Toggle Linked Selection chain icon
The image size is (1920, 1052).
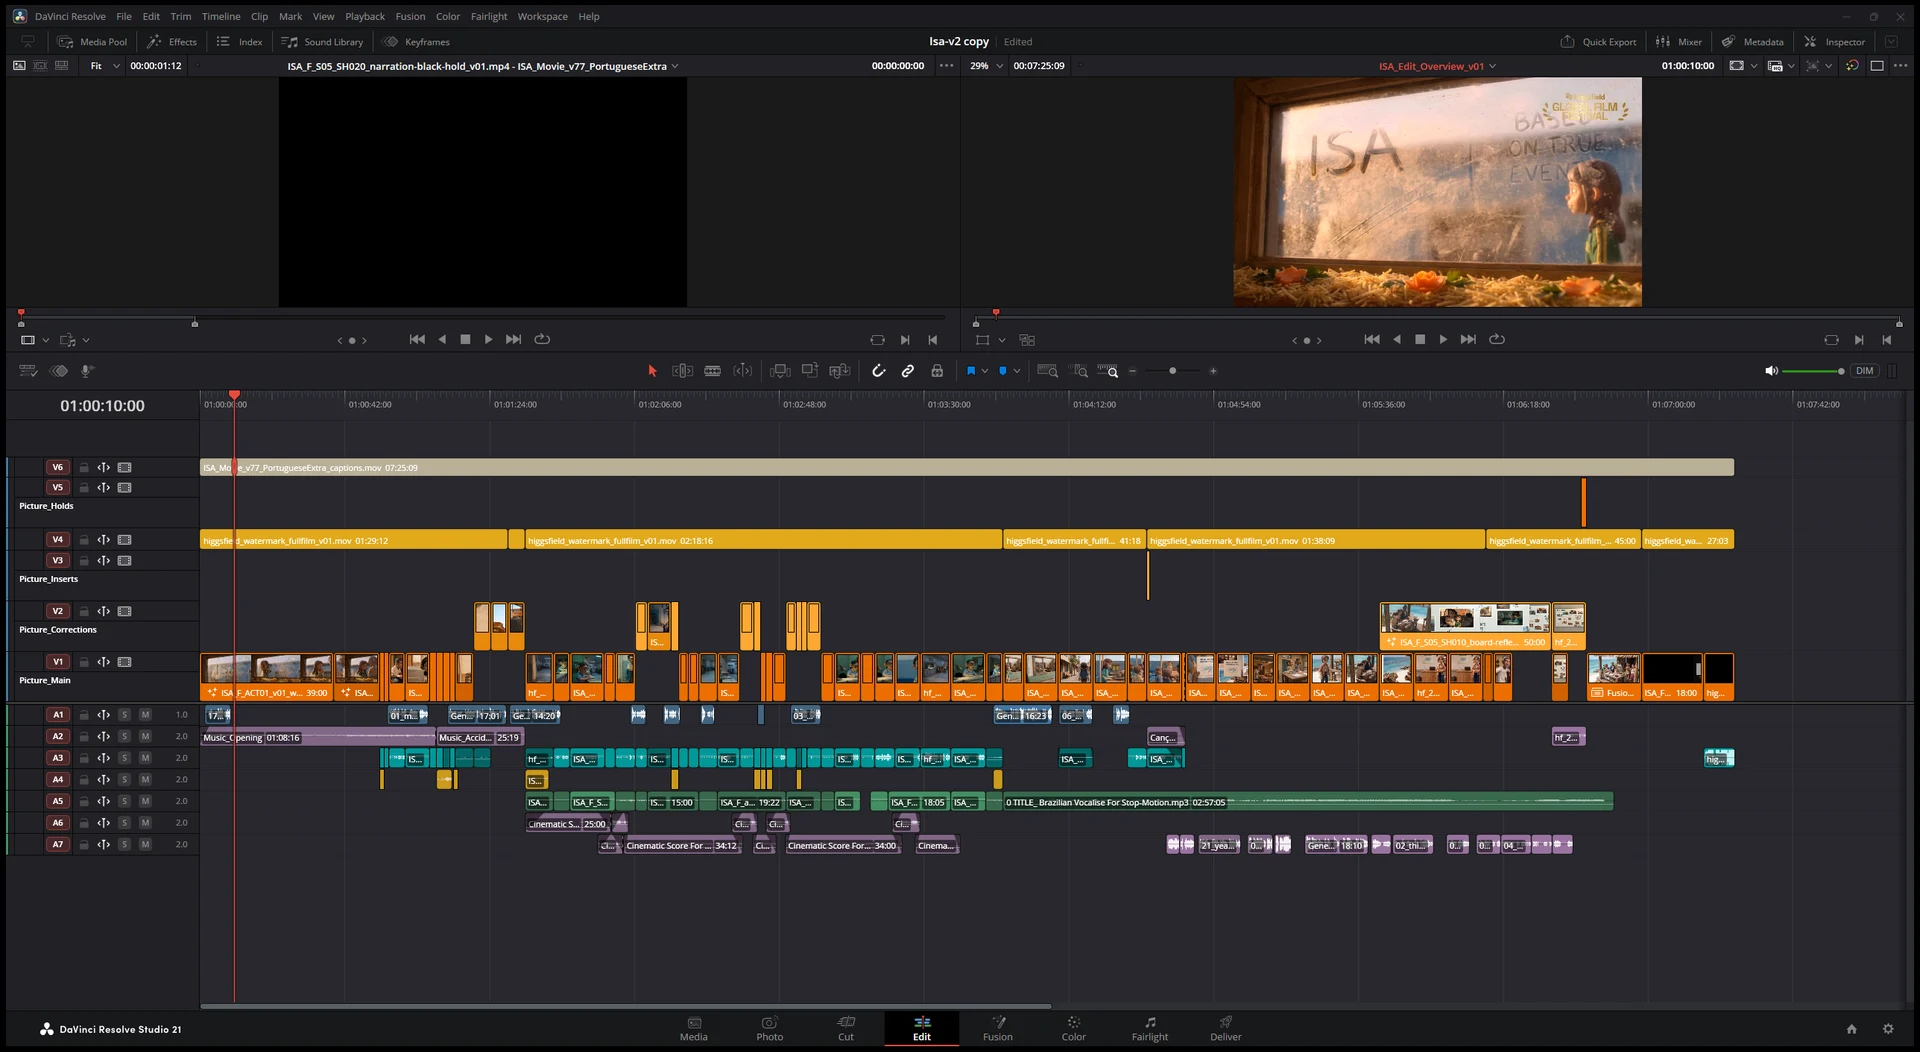908,371
